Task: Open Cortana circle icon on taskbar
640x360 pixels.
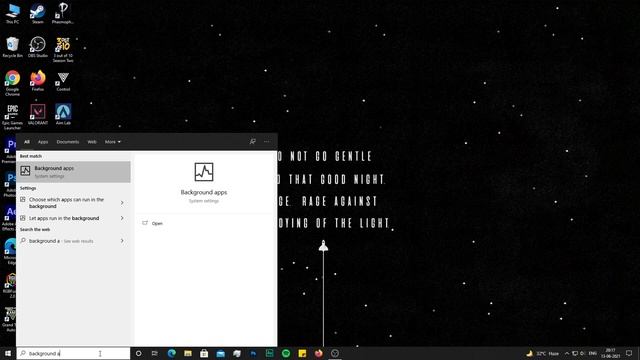Action: (138, 353)
